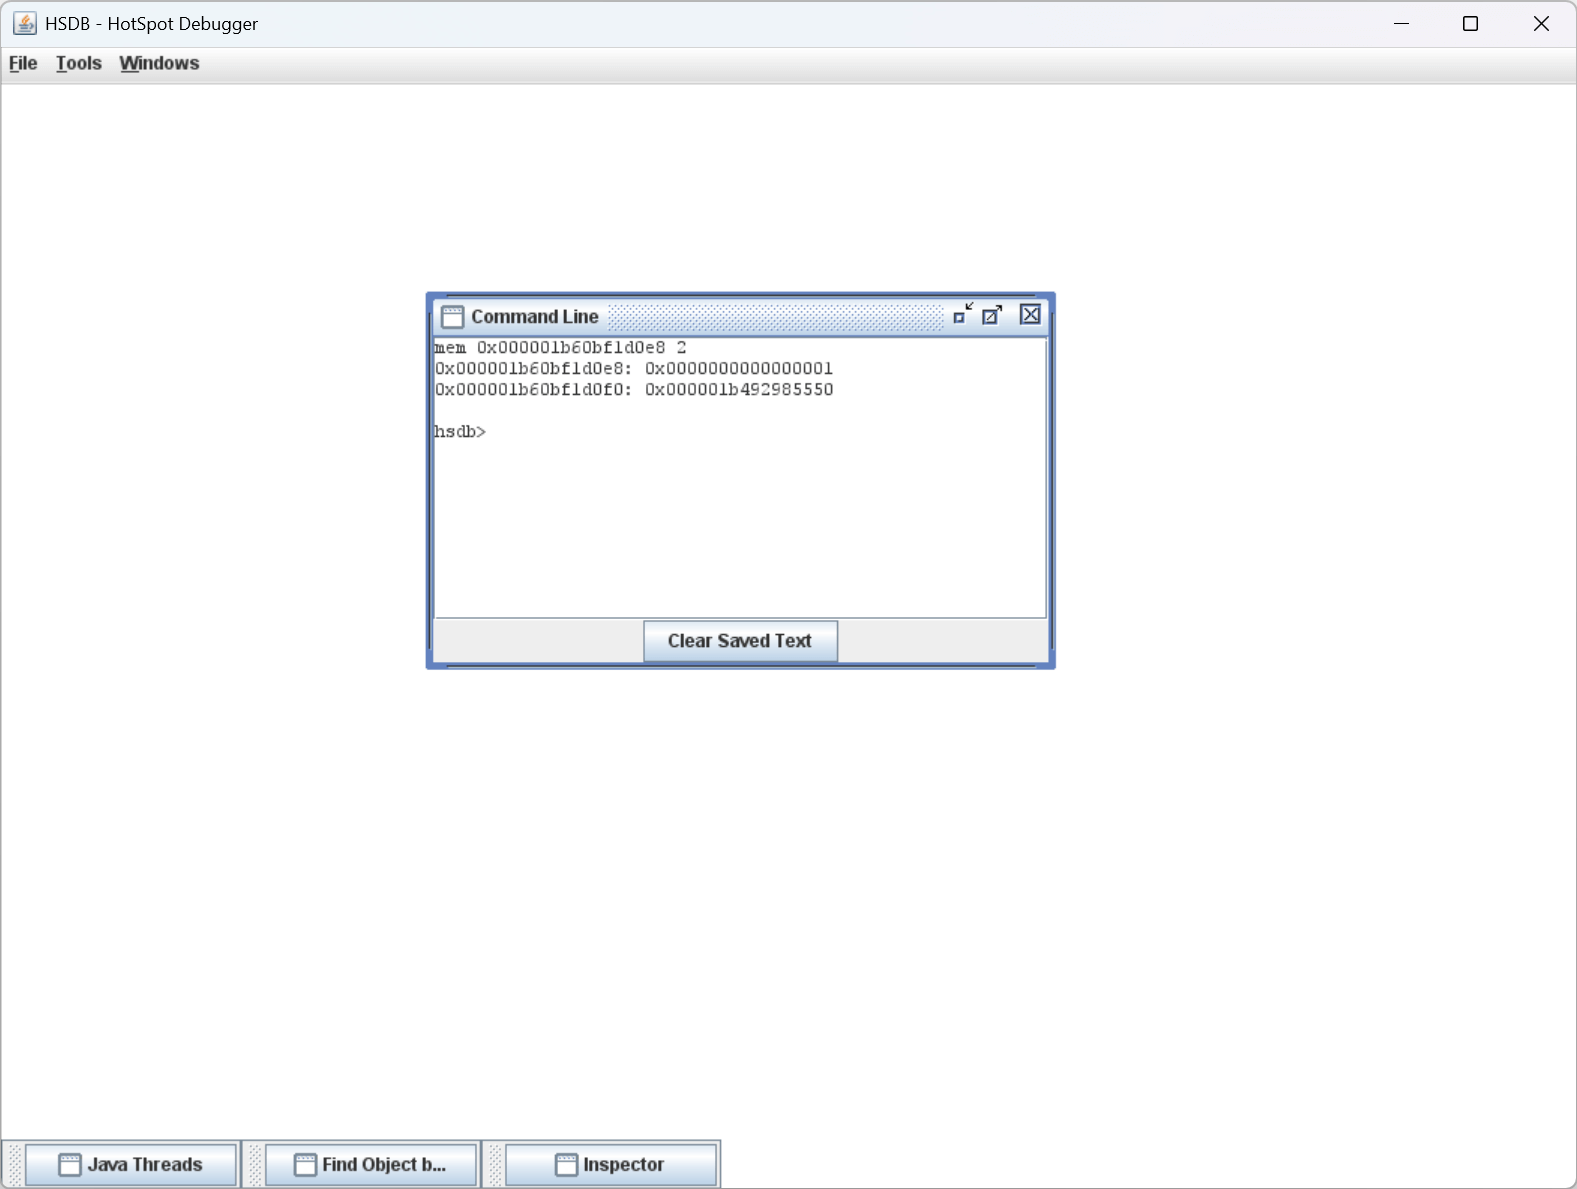Viewport: 1577px width, 1189px height.
Task: Open the Windows menu
Action: point(159,63)
